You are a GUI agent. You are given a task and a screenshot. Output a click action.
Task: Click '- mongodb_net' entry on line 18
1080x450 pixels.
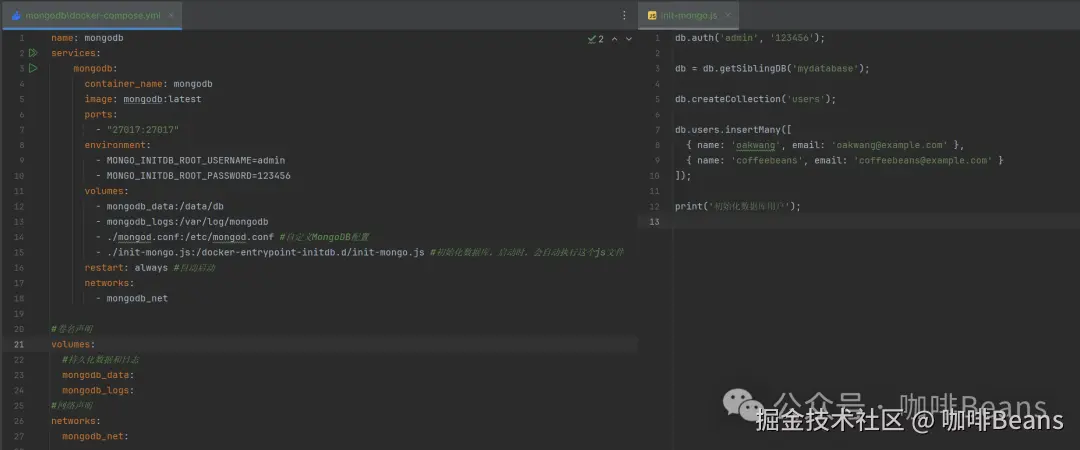(132, 298)
